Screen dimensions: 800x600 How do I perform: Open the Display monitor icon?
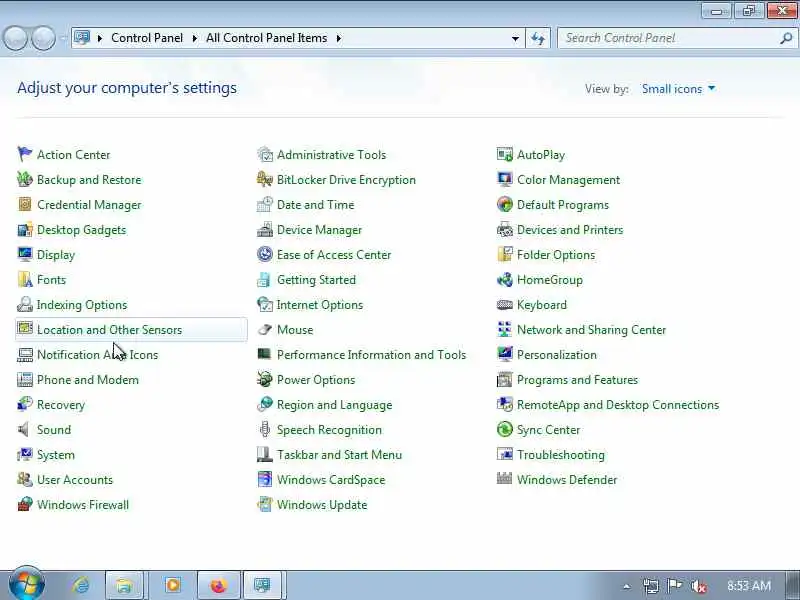(24, 254)
